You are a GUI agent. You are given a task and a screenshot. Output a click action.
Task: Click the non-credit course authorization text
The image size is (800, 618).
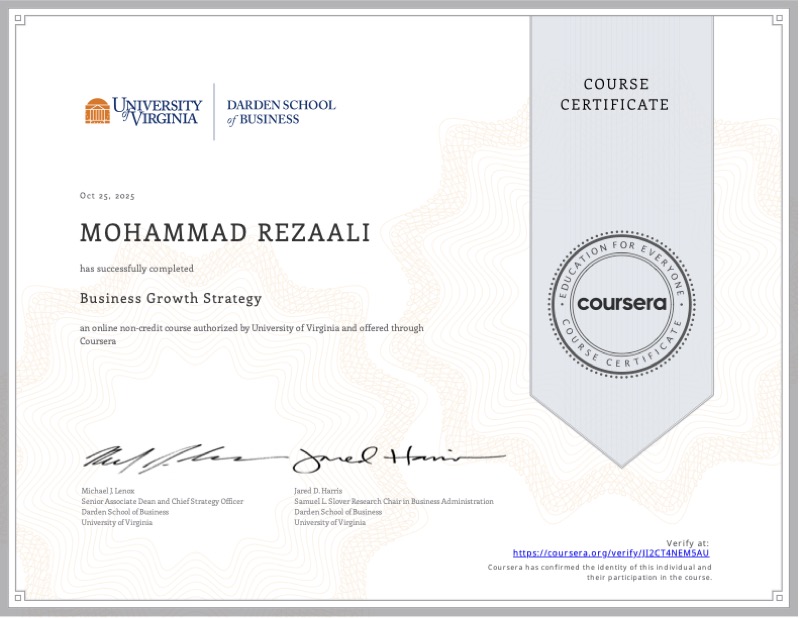(x=252, y=328)
